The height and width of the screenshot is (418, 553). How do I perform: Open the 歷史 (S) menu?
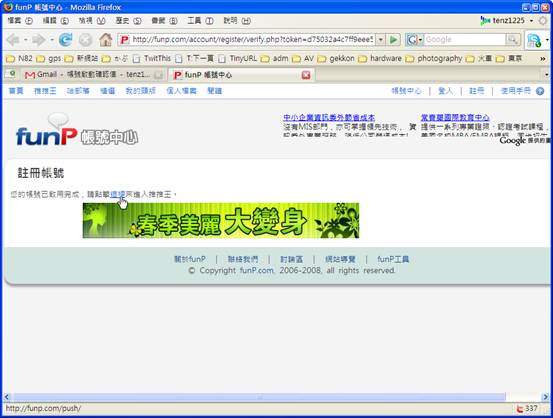(x=128, y=21)
